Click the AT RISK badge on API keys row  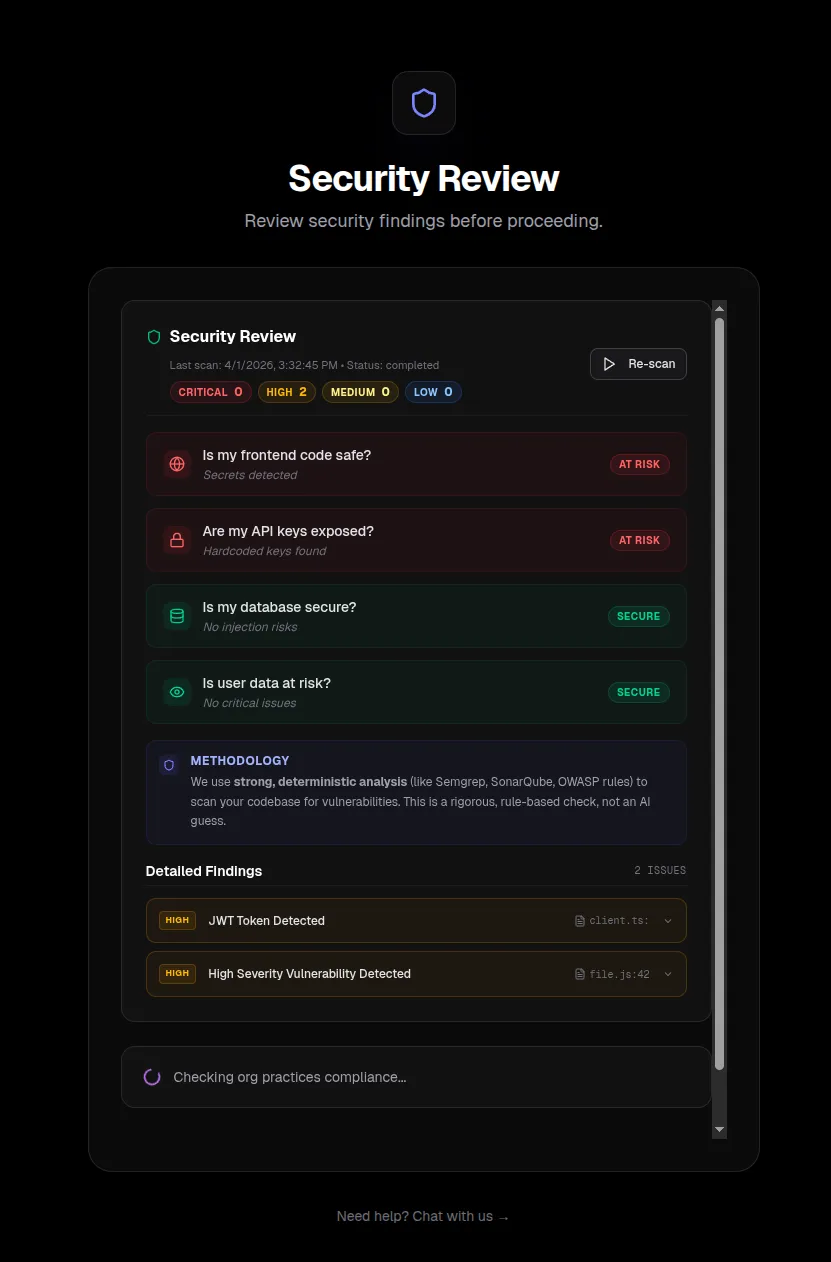pos(639,540)
